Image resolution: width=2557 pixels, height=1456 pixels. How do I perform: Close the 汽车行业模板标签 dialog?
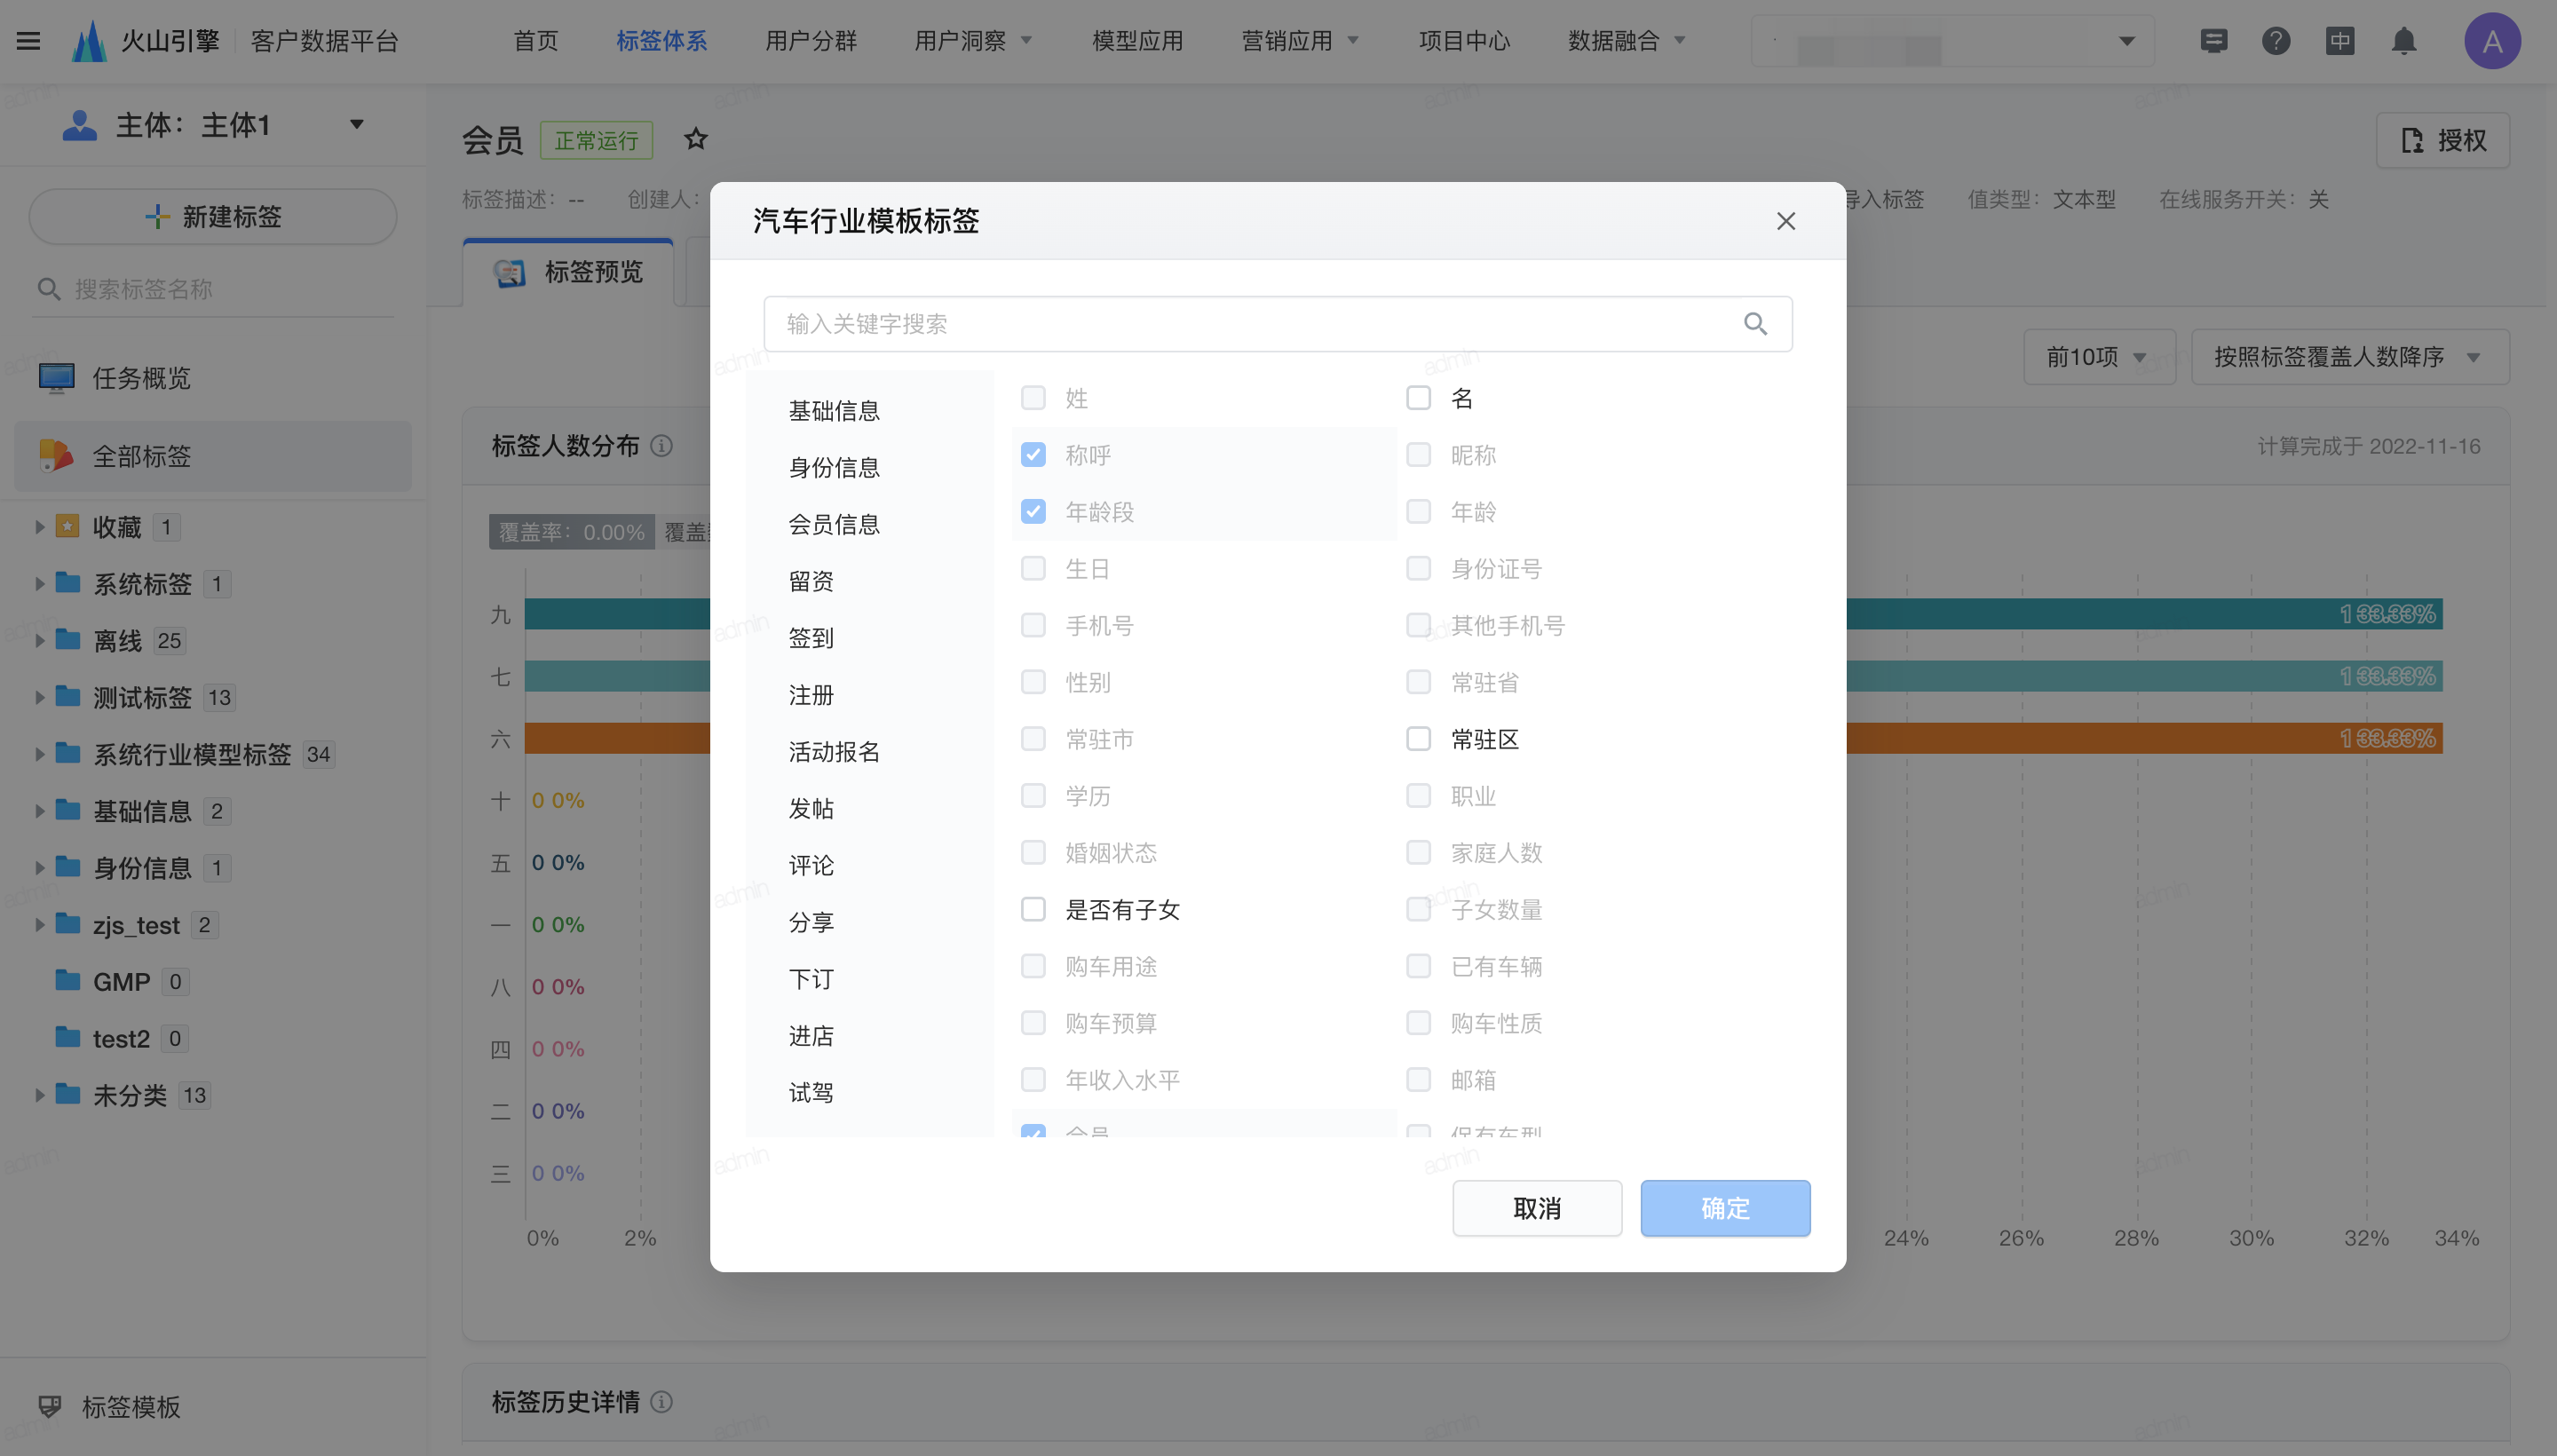1786,221
